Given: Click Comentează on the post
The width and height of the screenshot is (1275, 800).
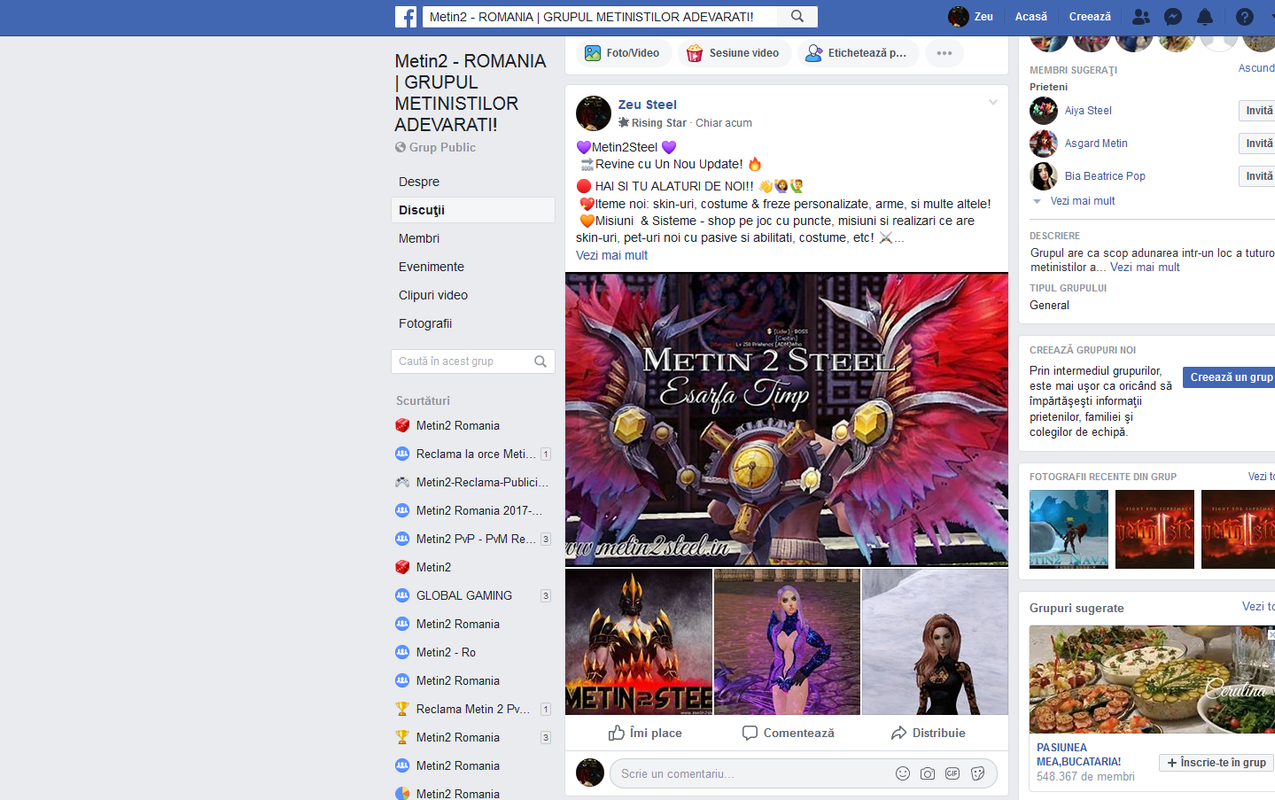Looking at the screenshot, I should (788, 733).
